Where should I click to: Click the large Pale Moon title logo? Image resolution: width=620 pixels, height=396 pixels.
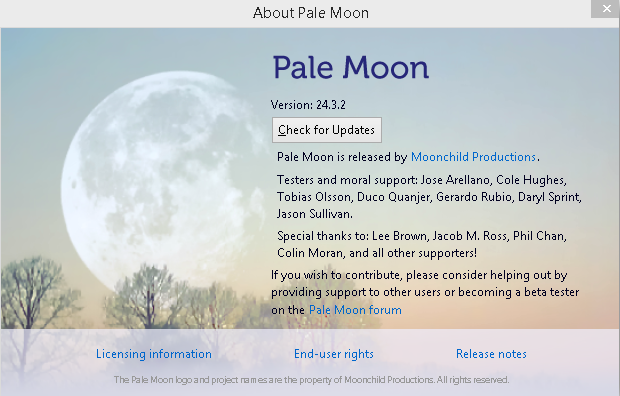click(351, 67)
